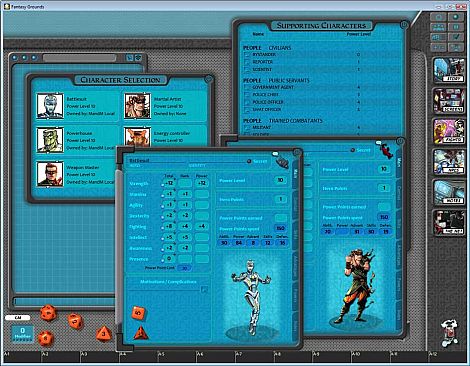Screen dimensions: 470x366
Task: Click the Modifier box showing 0
Action: point(23,333)
